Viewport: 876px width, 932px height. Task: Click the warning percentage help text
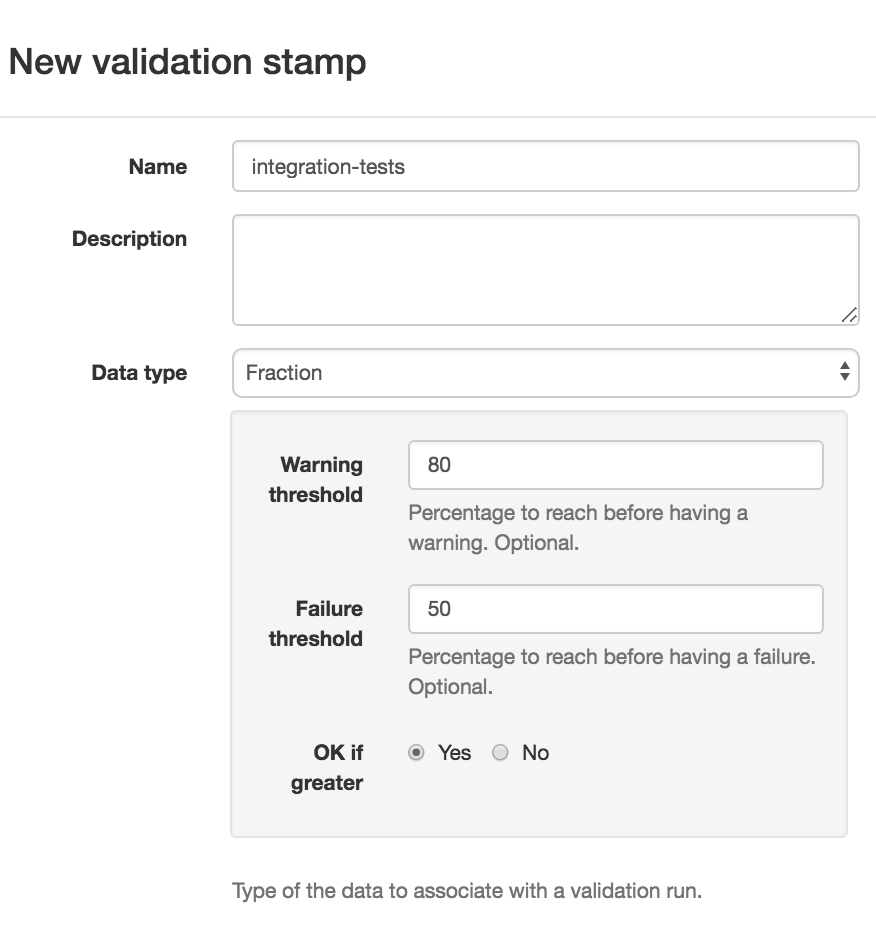click(578, 528)
